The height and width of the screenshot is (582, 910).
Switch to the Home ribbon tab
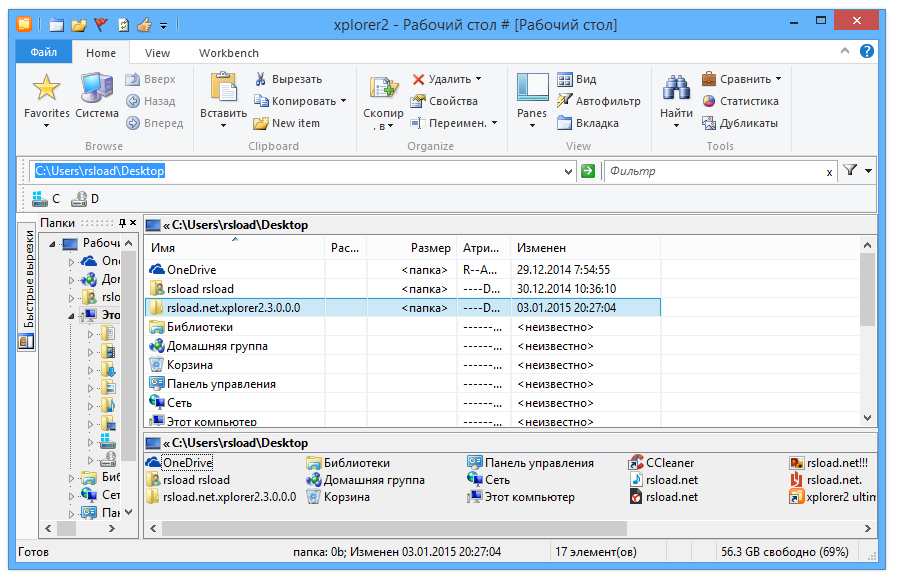click(101, 53)
